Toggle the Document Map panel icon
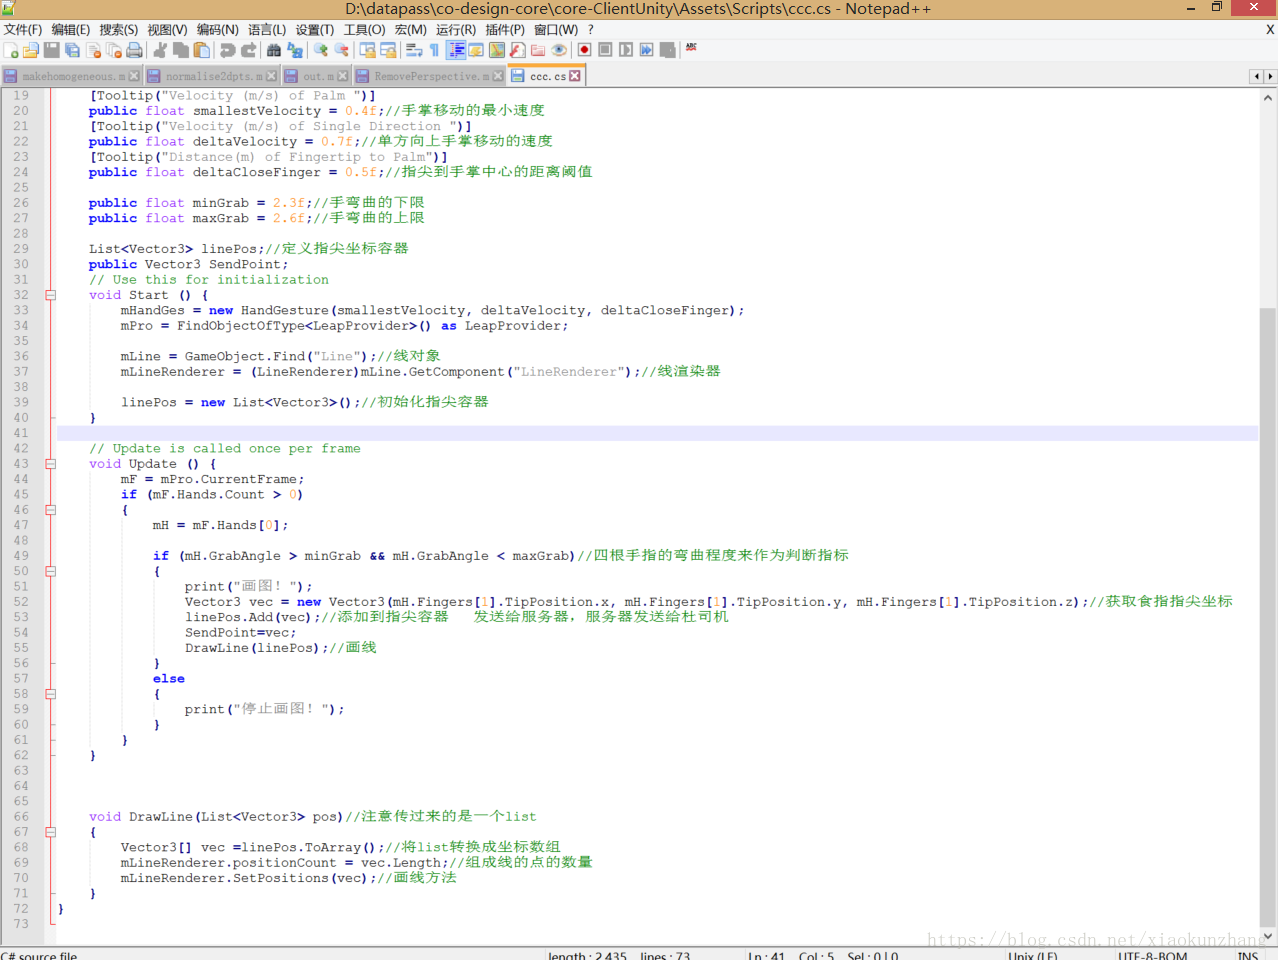This screenshot has height=960, width=1278. (497, 50)
